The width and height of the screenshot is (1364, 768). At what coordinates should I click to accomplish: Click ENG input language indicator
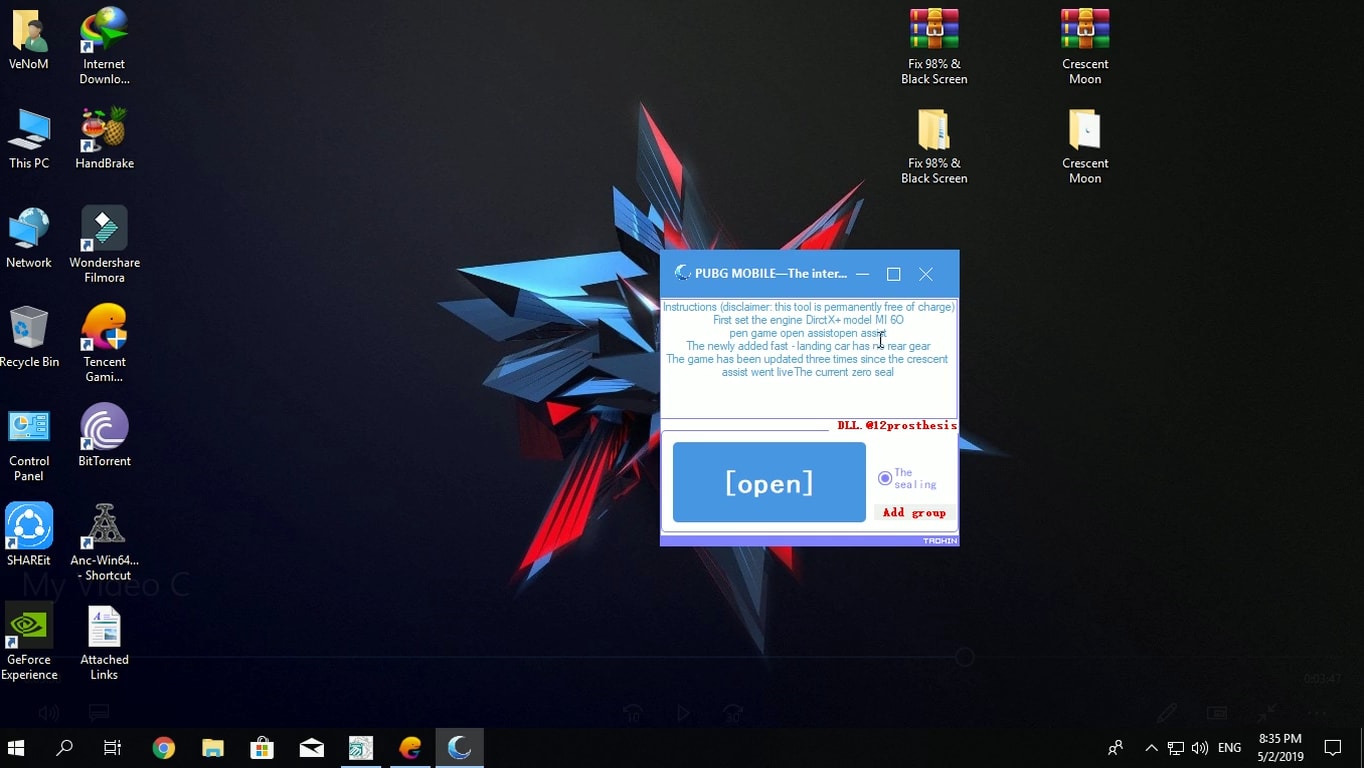click(x=1230, y=748)
